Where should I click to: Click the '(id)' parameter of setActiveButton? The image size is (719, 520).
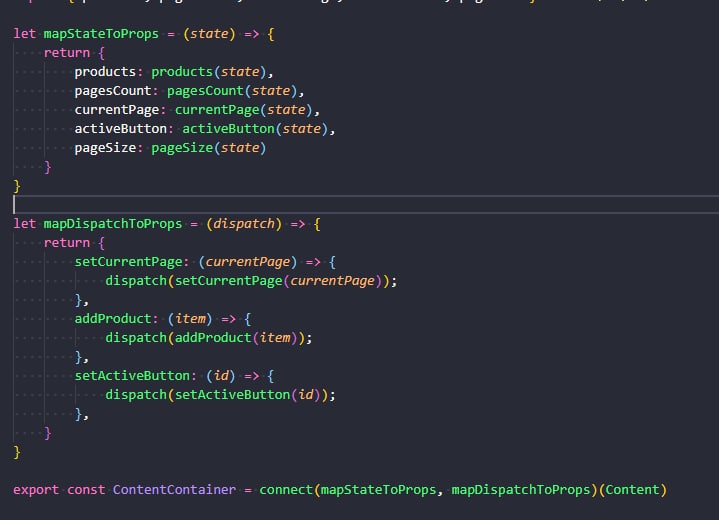(x=220, y=376)
